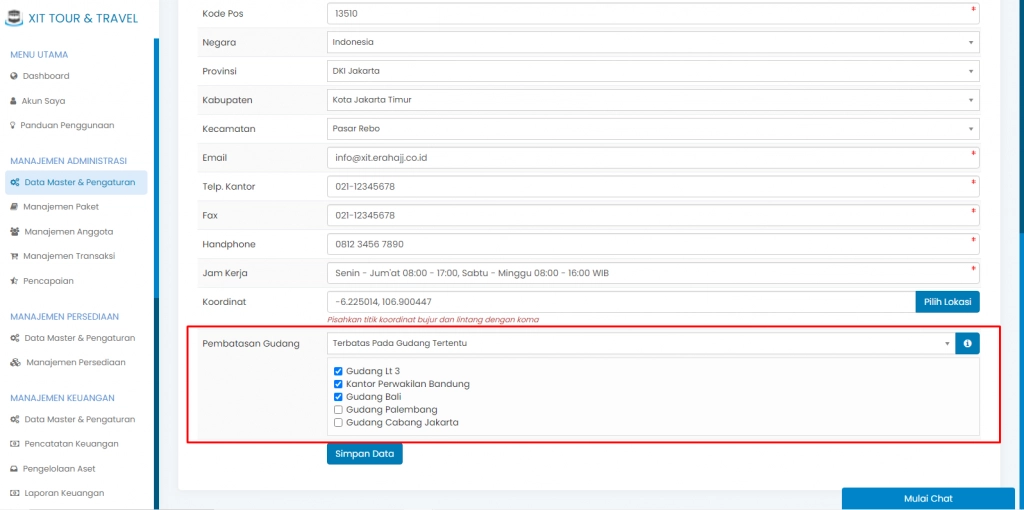Open the Provinsi dropdown
The height and width of the screenshot is (510, 1024).
pyautogui.click(x=652, y=71)
